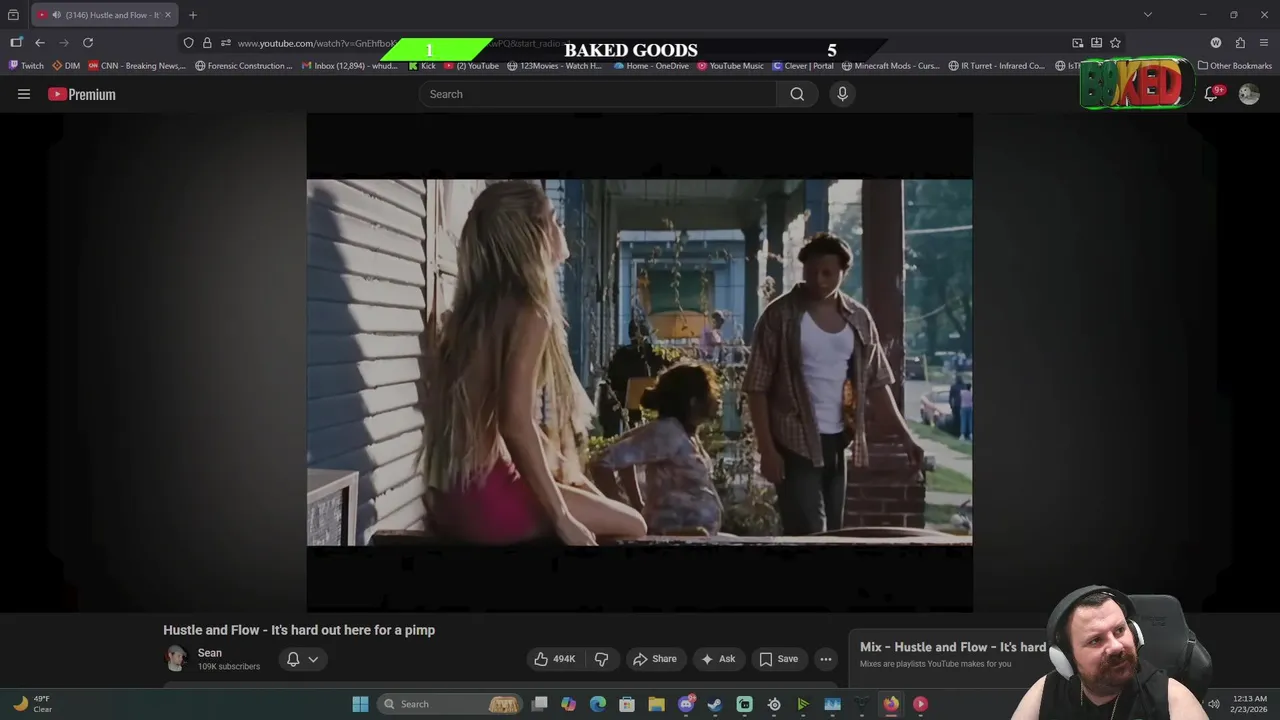Click the Share button
Viewport: 1280px width, 720px height.
[x=655, y=659]
